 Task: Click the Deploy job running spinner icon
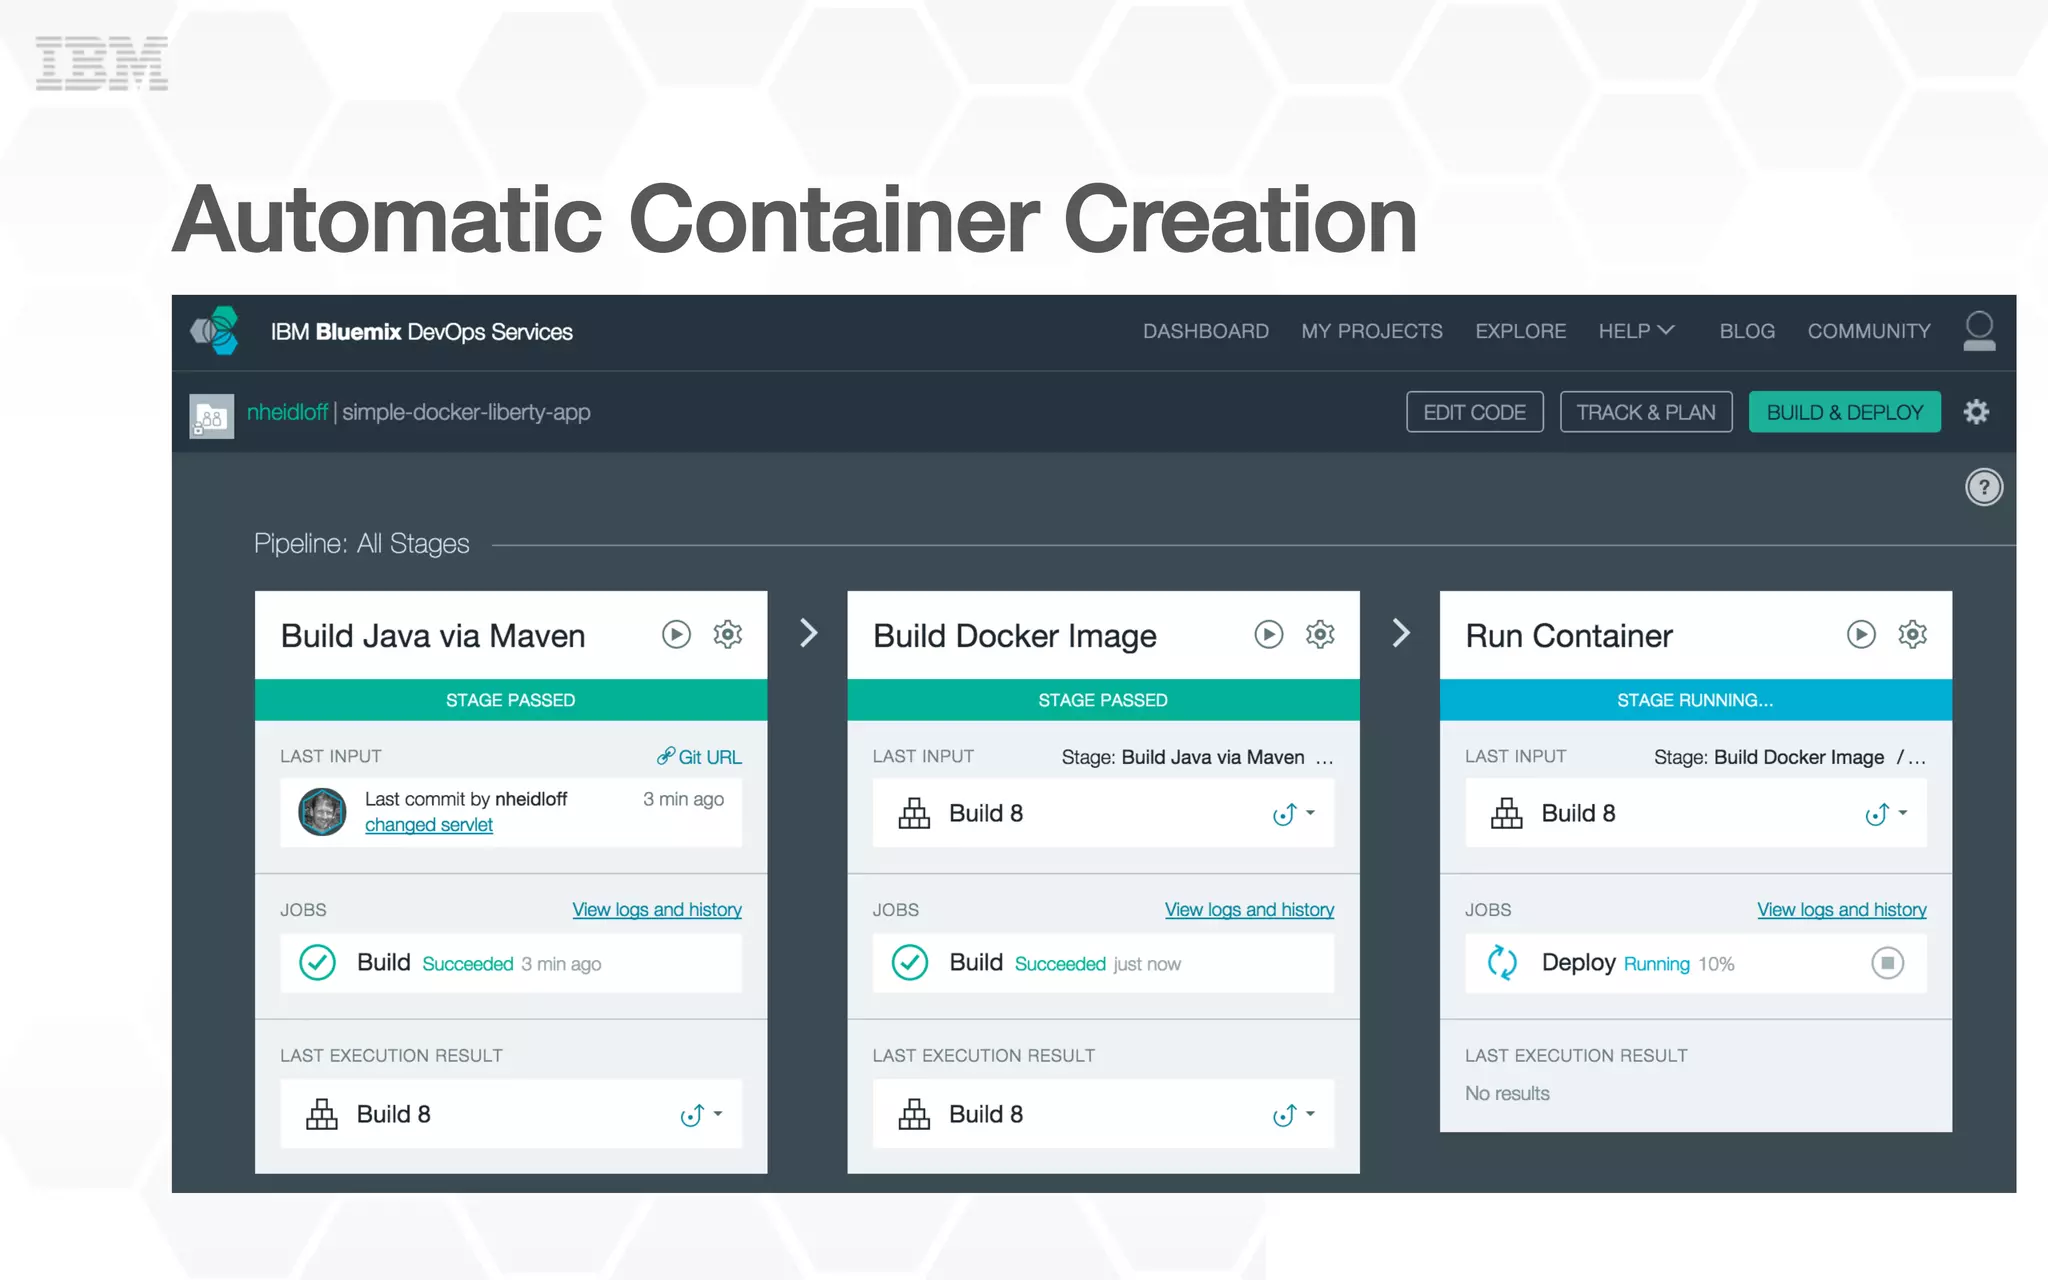[1502, 963]
